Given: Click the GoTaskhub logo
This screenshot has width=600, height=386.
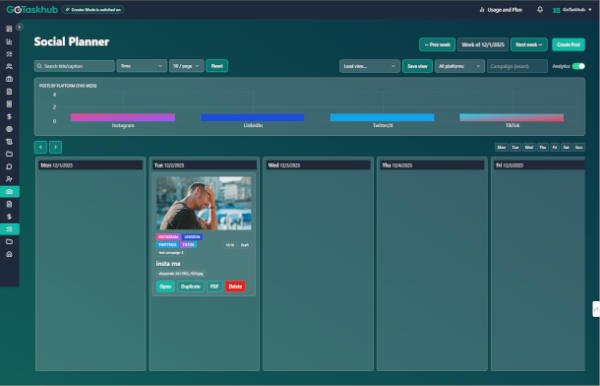Looking at the screenshot, I should tap(32, 10).
